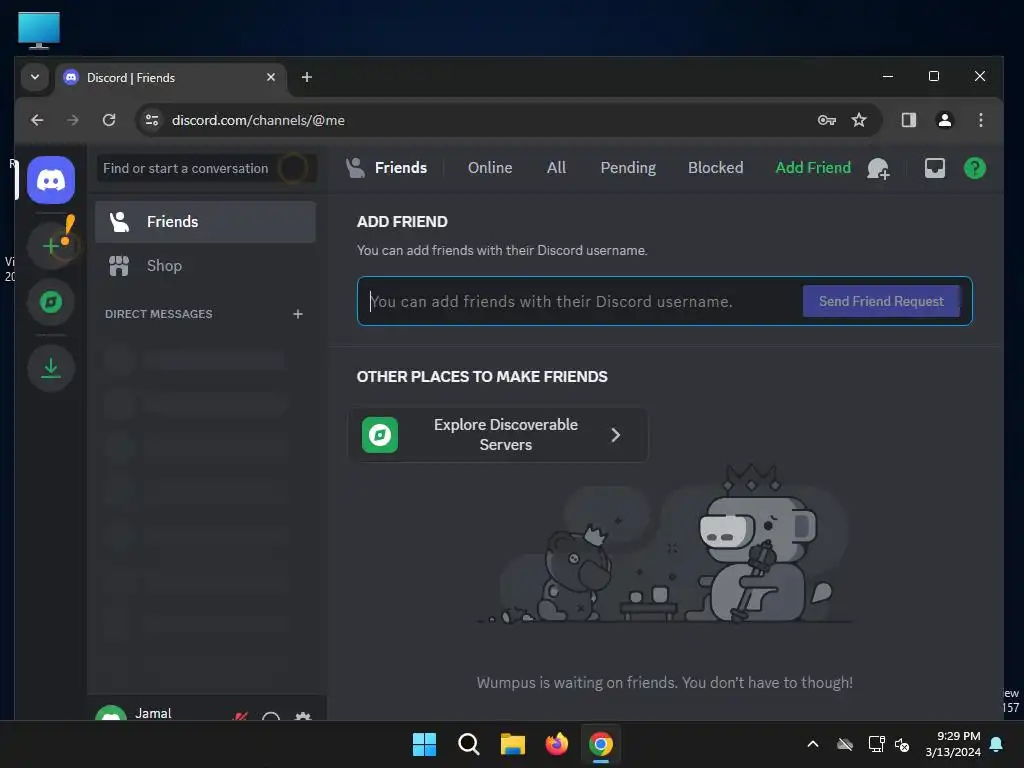Click the address bar URL
The height and width of the screenshot is (768, 1024).
(x=258, y=120)
